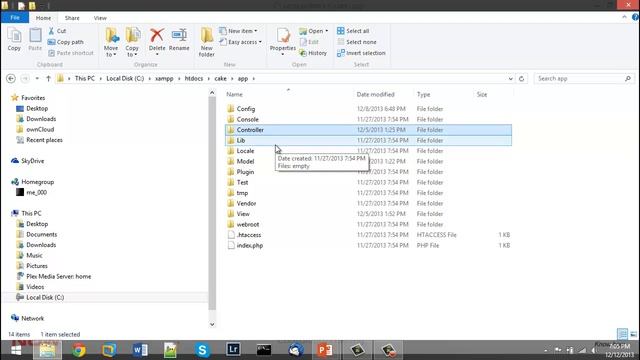Viewport: 640px width, 360px height.
Task: Open PowerPoint from the taskbar
Action: pos(325,350)
